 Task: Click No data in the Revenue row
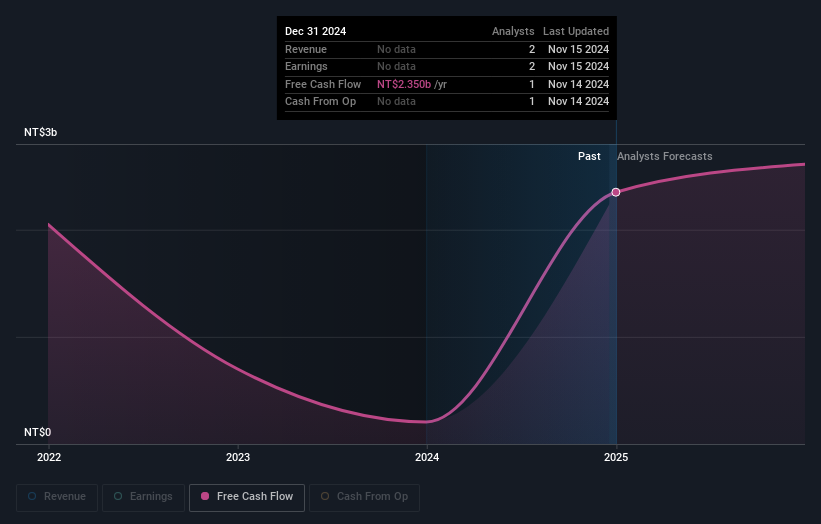pos(396,49)
